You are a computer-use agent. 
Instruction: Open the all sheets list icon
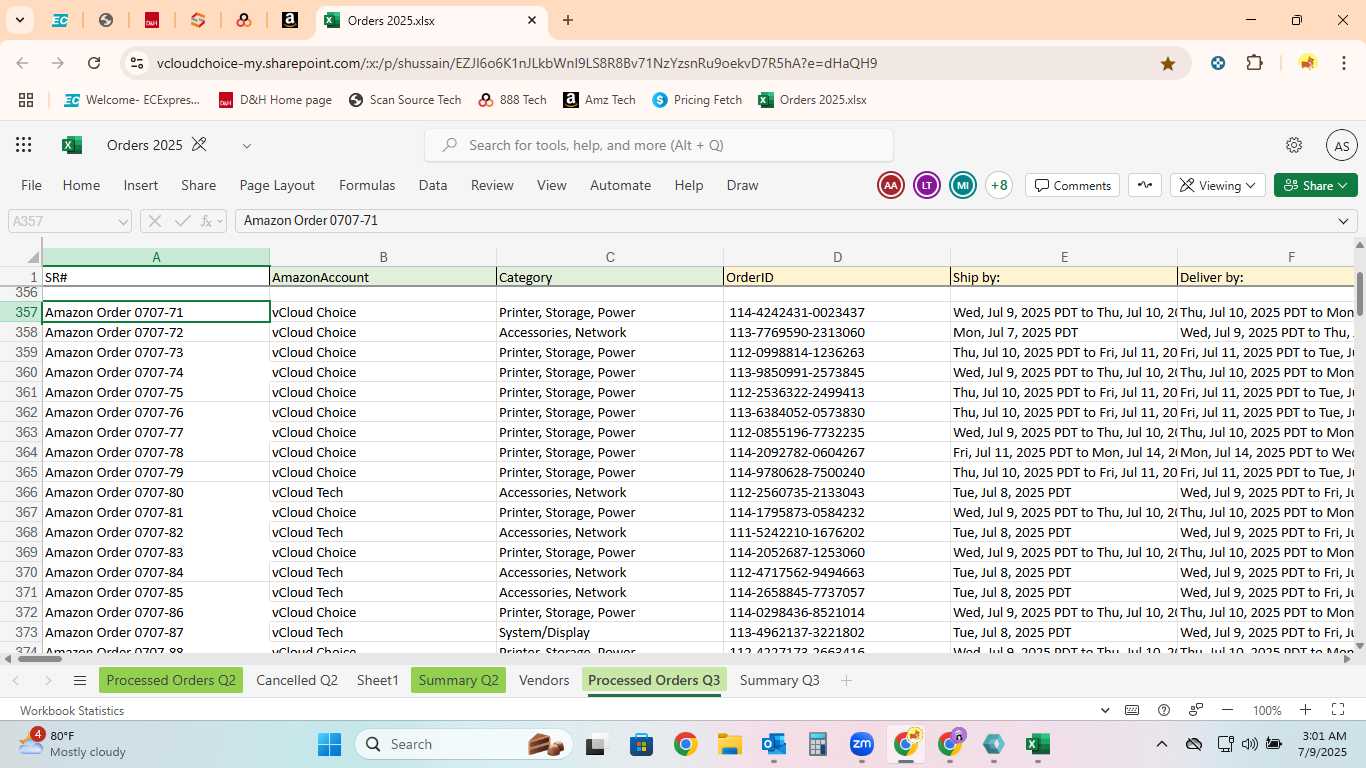(80, 680)
